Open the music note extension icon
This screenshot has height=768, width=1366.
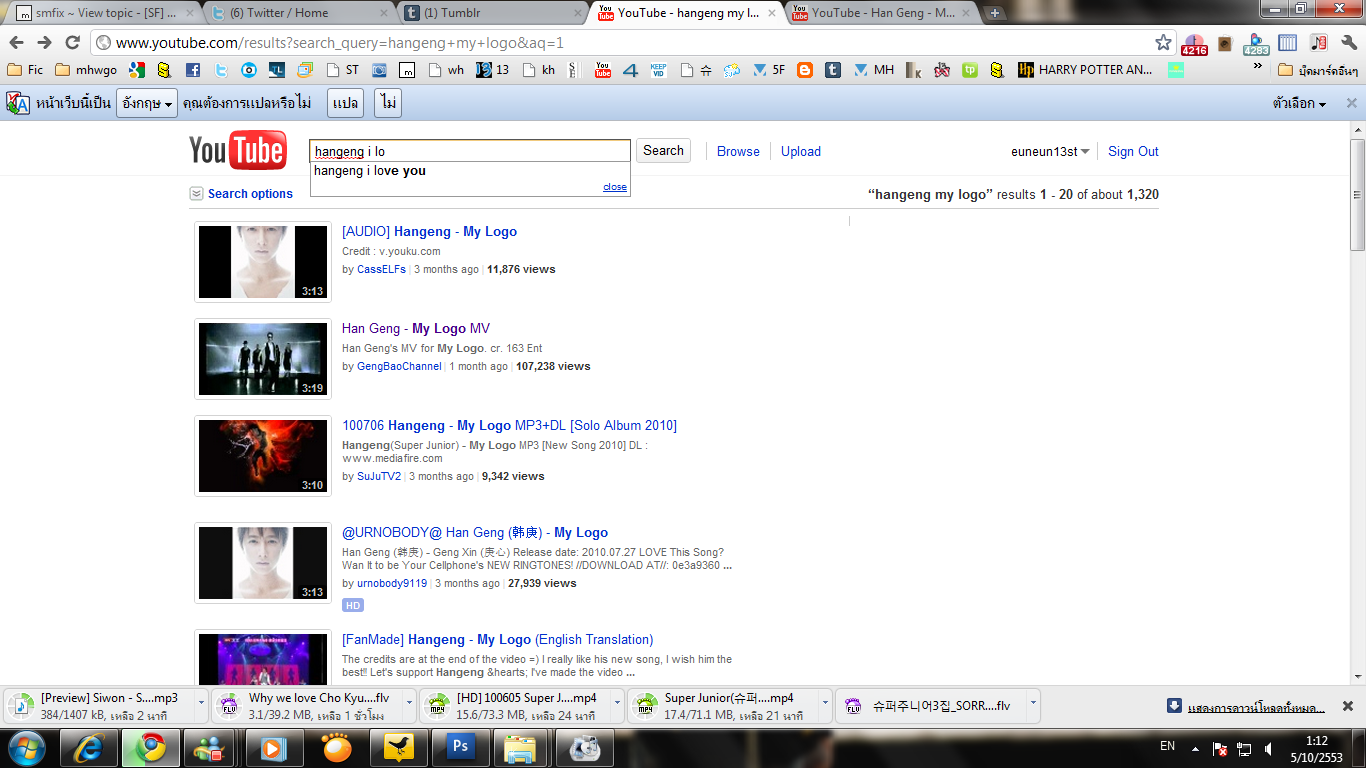coord(1319,43)
